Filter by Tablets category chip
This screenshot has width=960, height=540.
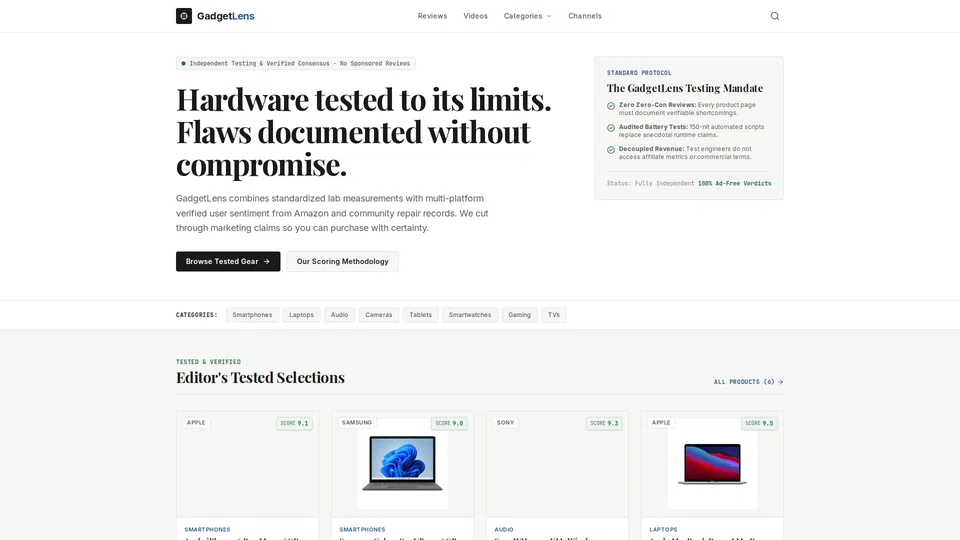[x=421, y=315]
